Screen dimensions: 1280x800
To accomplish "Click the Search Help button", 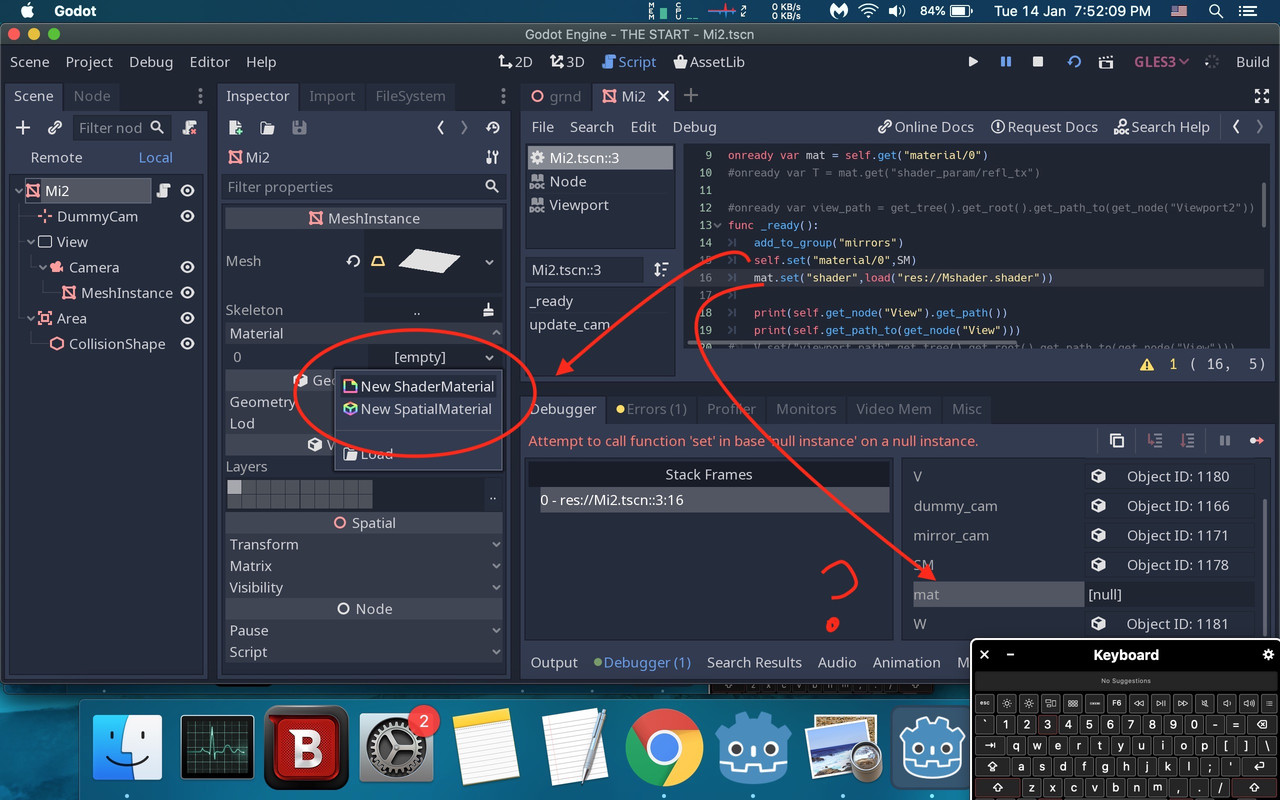I will coord(1162,127).
